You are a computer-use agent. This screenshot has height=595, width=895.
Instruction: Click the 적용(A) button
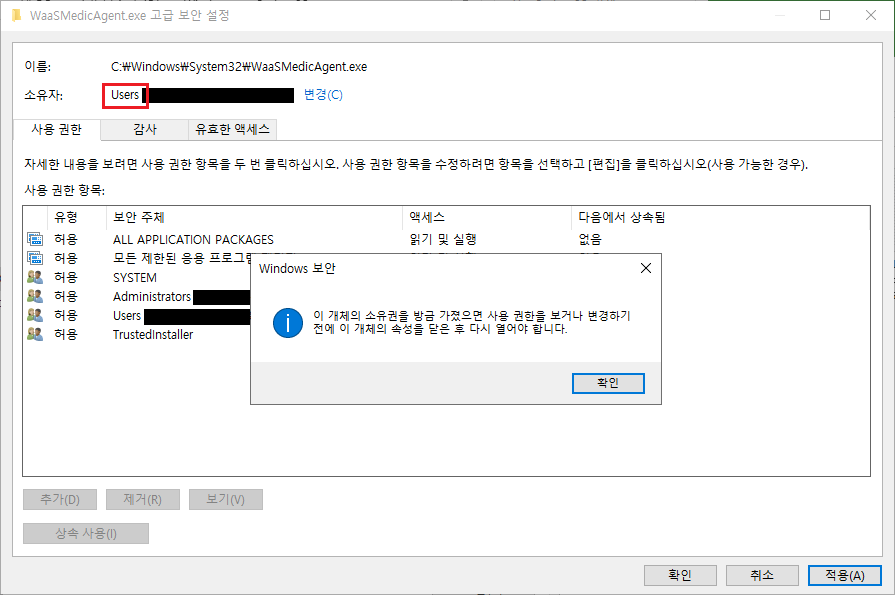click(x=845, y=576)
